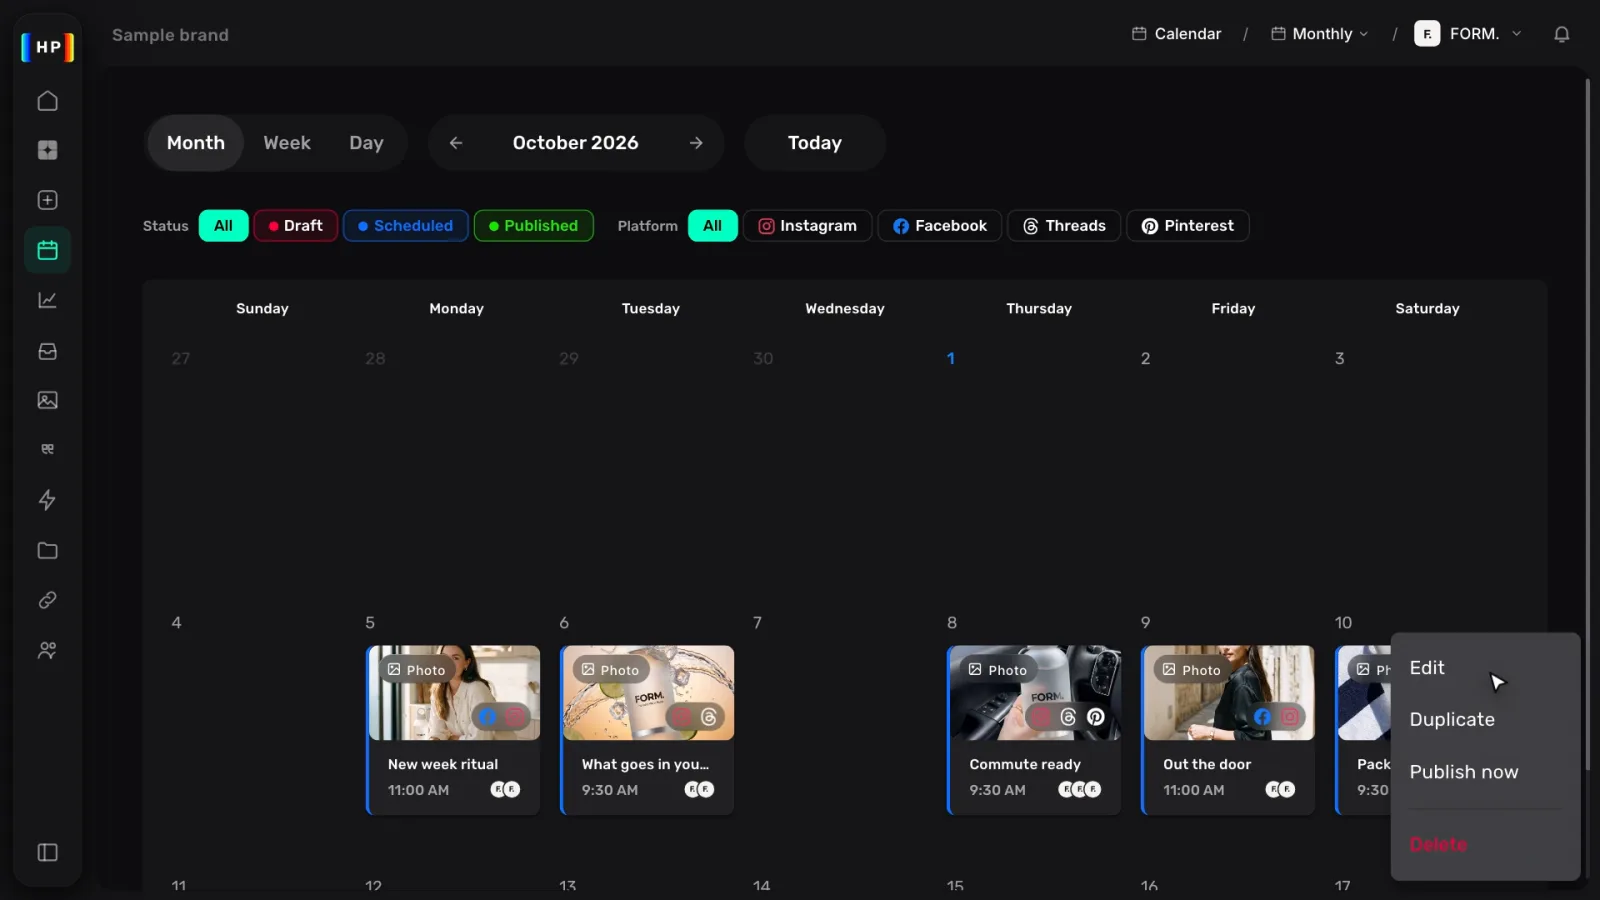
Task: Click the Today button
Action: pyautogui.click(x=815, y=143)
